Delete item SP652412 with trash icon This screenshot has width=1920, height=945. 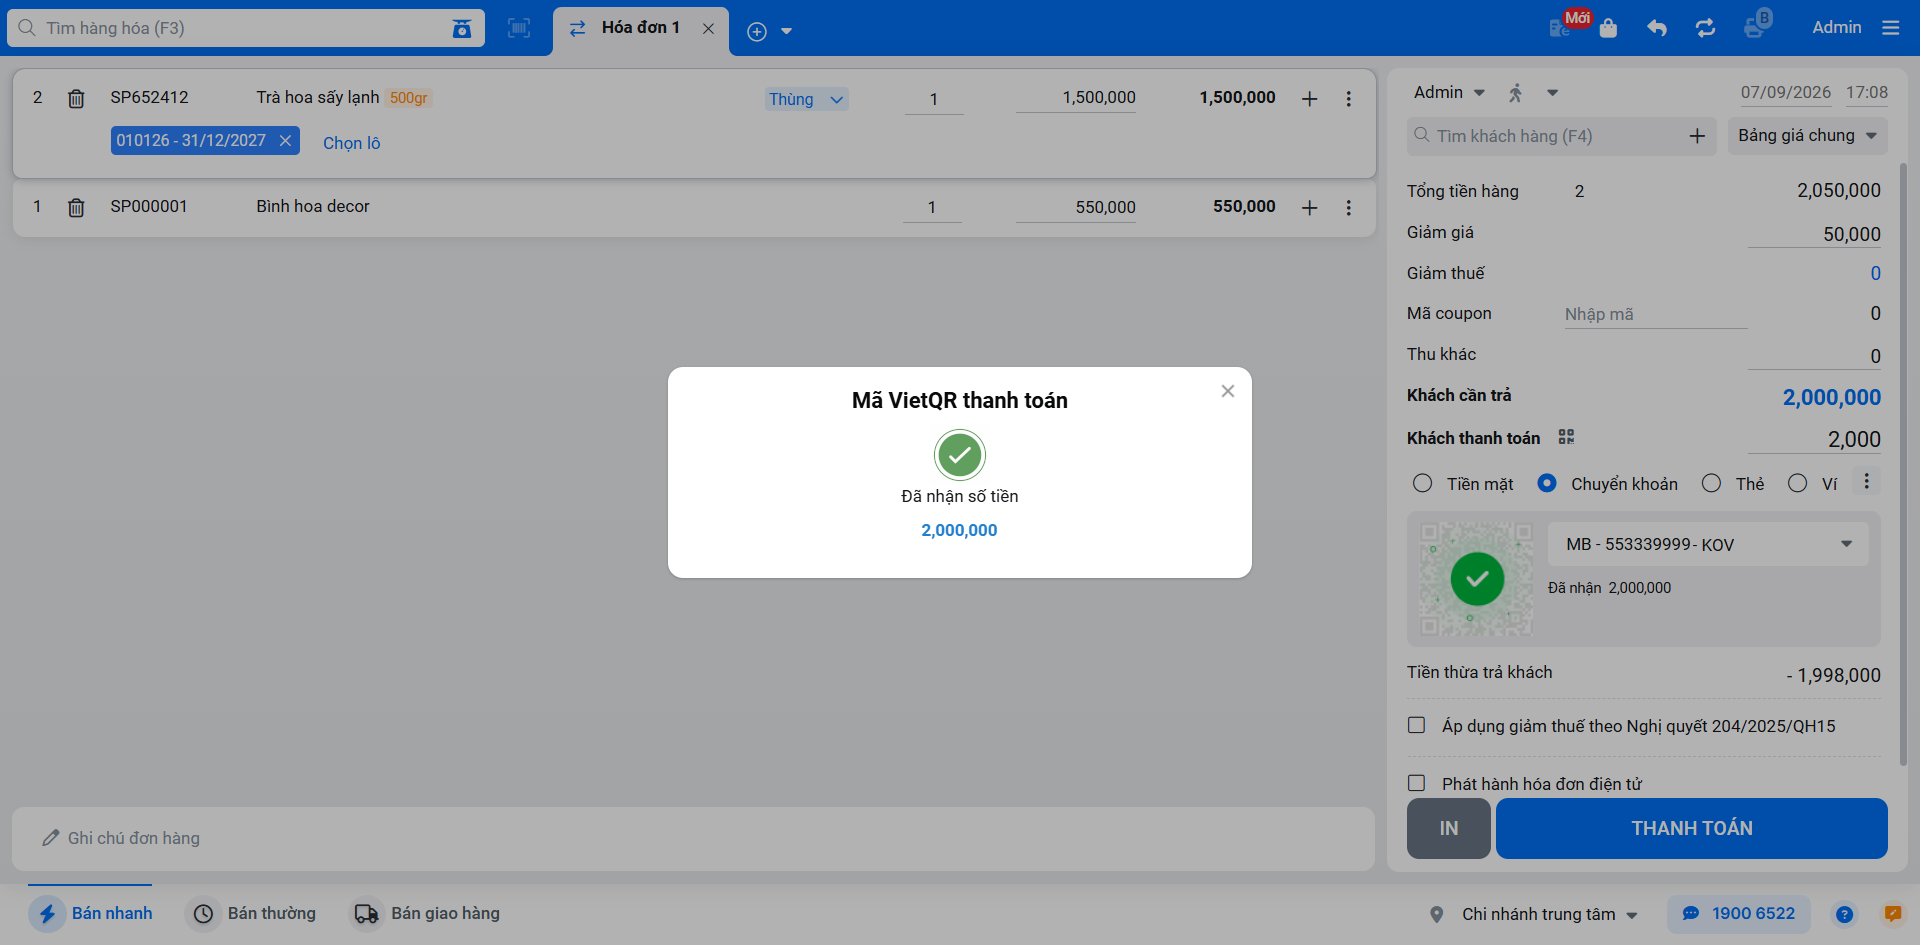pyautogui.click(x=76, y=98)
